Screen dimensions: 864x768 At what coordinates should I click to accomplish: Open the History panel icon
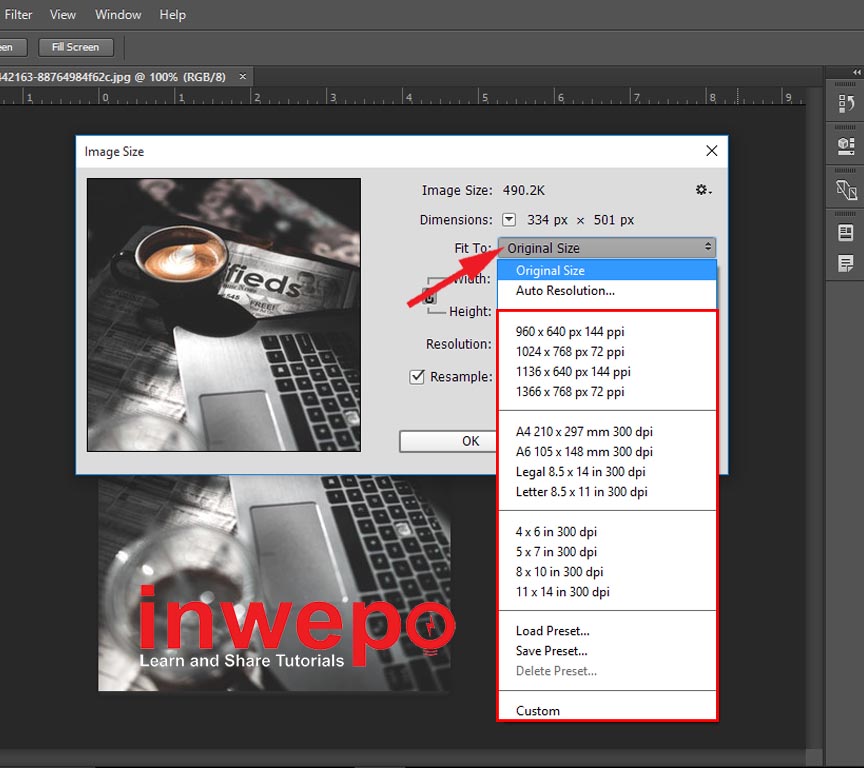pyautogui.click(x=846, y=104)
